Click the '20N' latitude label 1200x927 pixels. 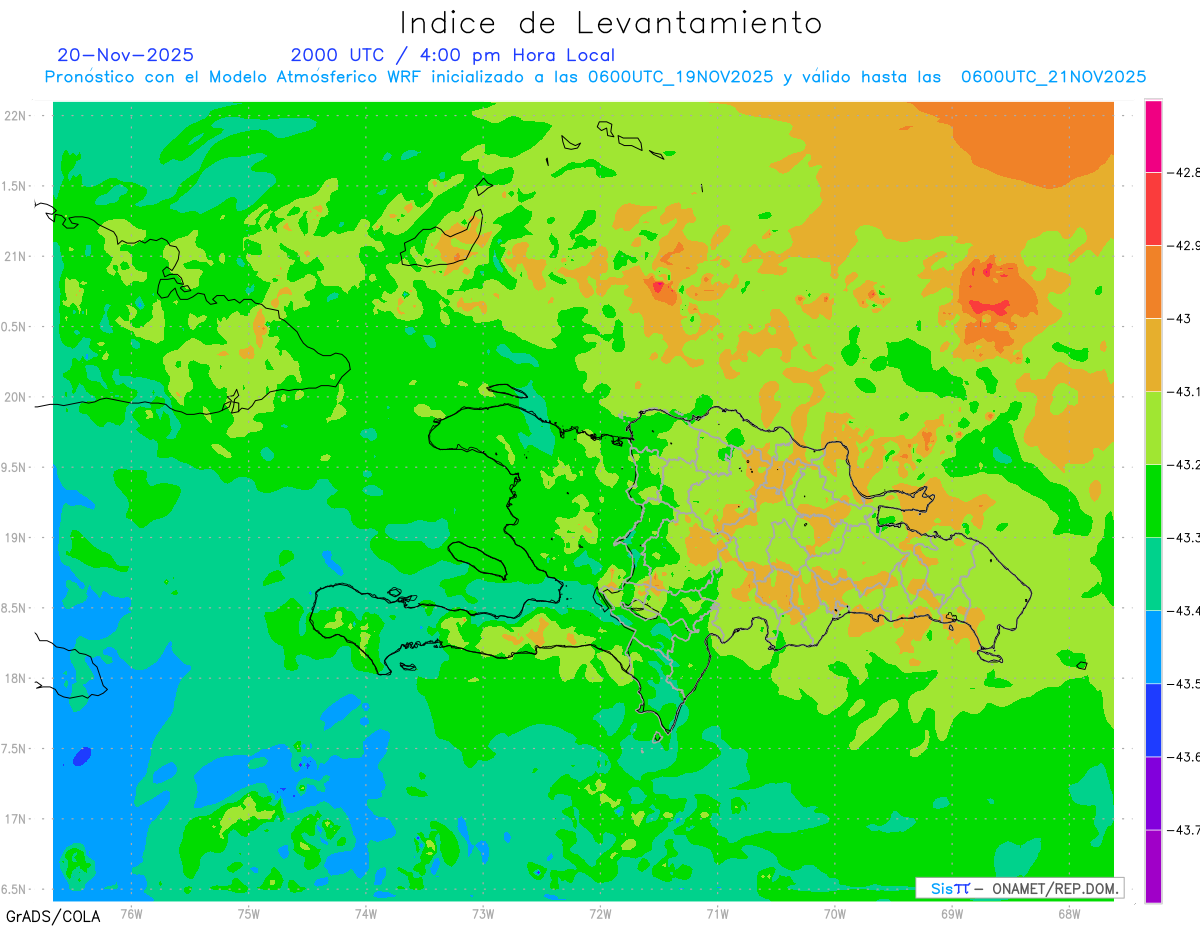pos(15,397)
